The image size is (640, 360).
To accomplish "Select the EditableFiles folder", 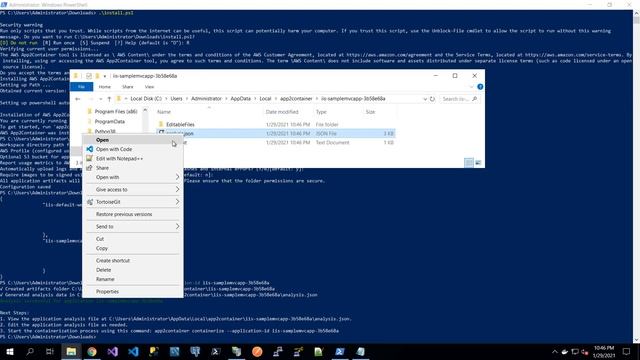I will pos(180,124).
